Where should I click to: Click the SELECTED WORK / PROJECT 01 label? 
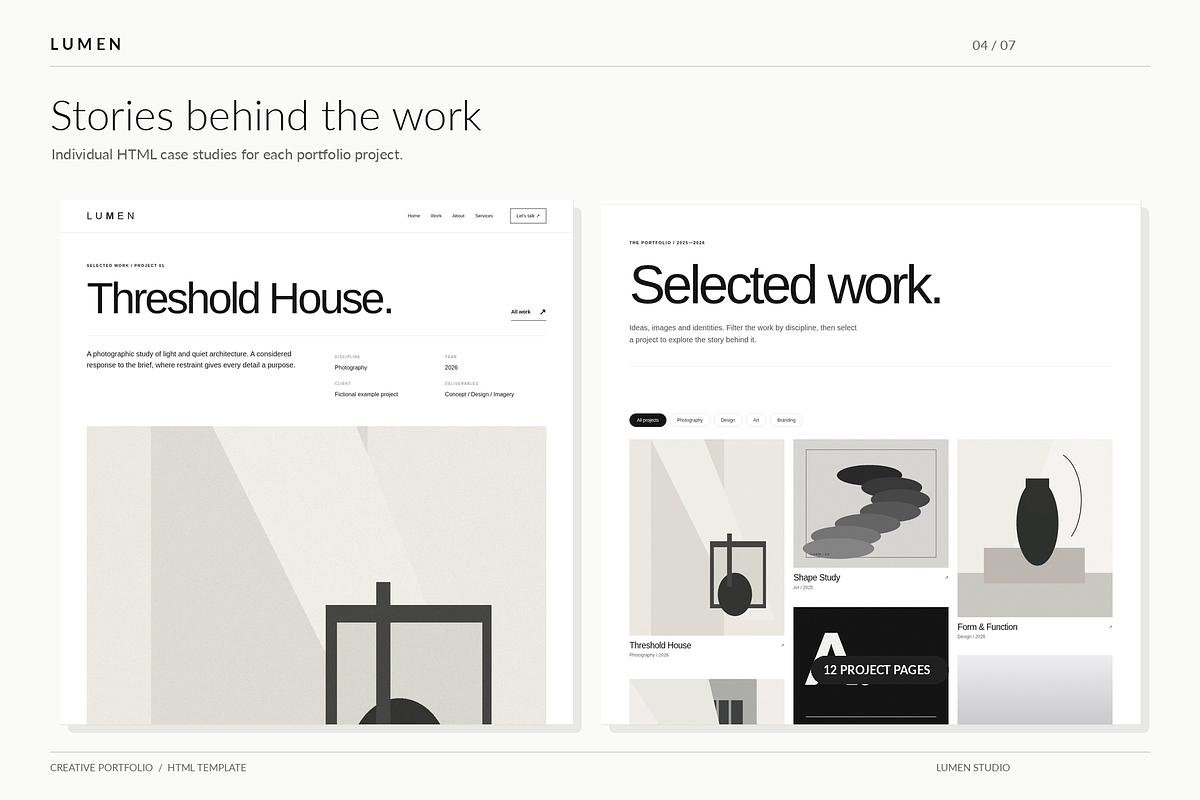[125, 266]
